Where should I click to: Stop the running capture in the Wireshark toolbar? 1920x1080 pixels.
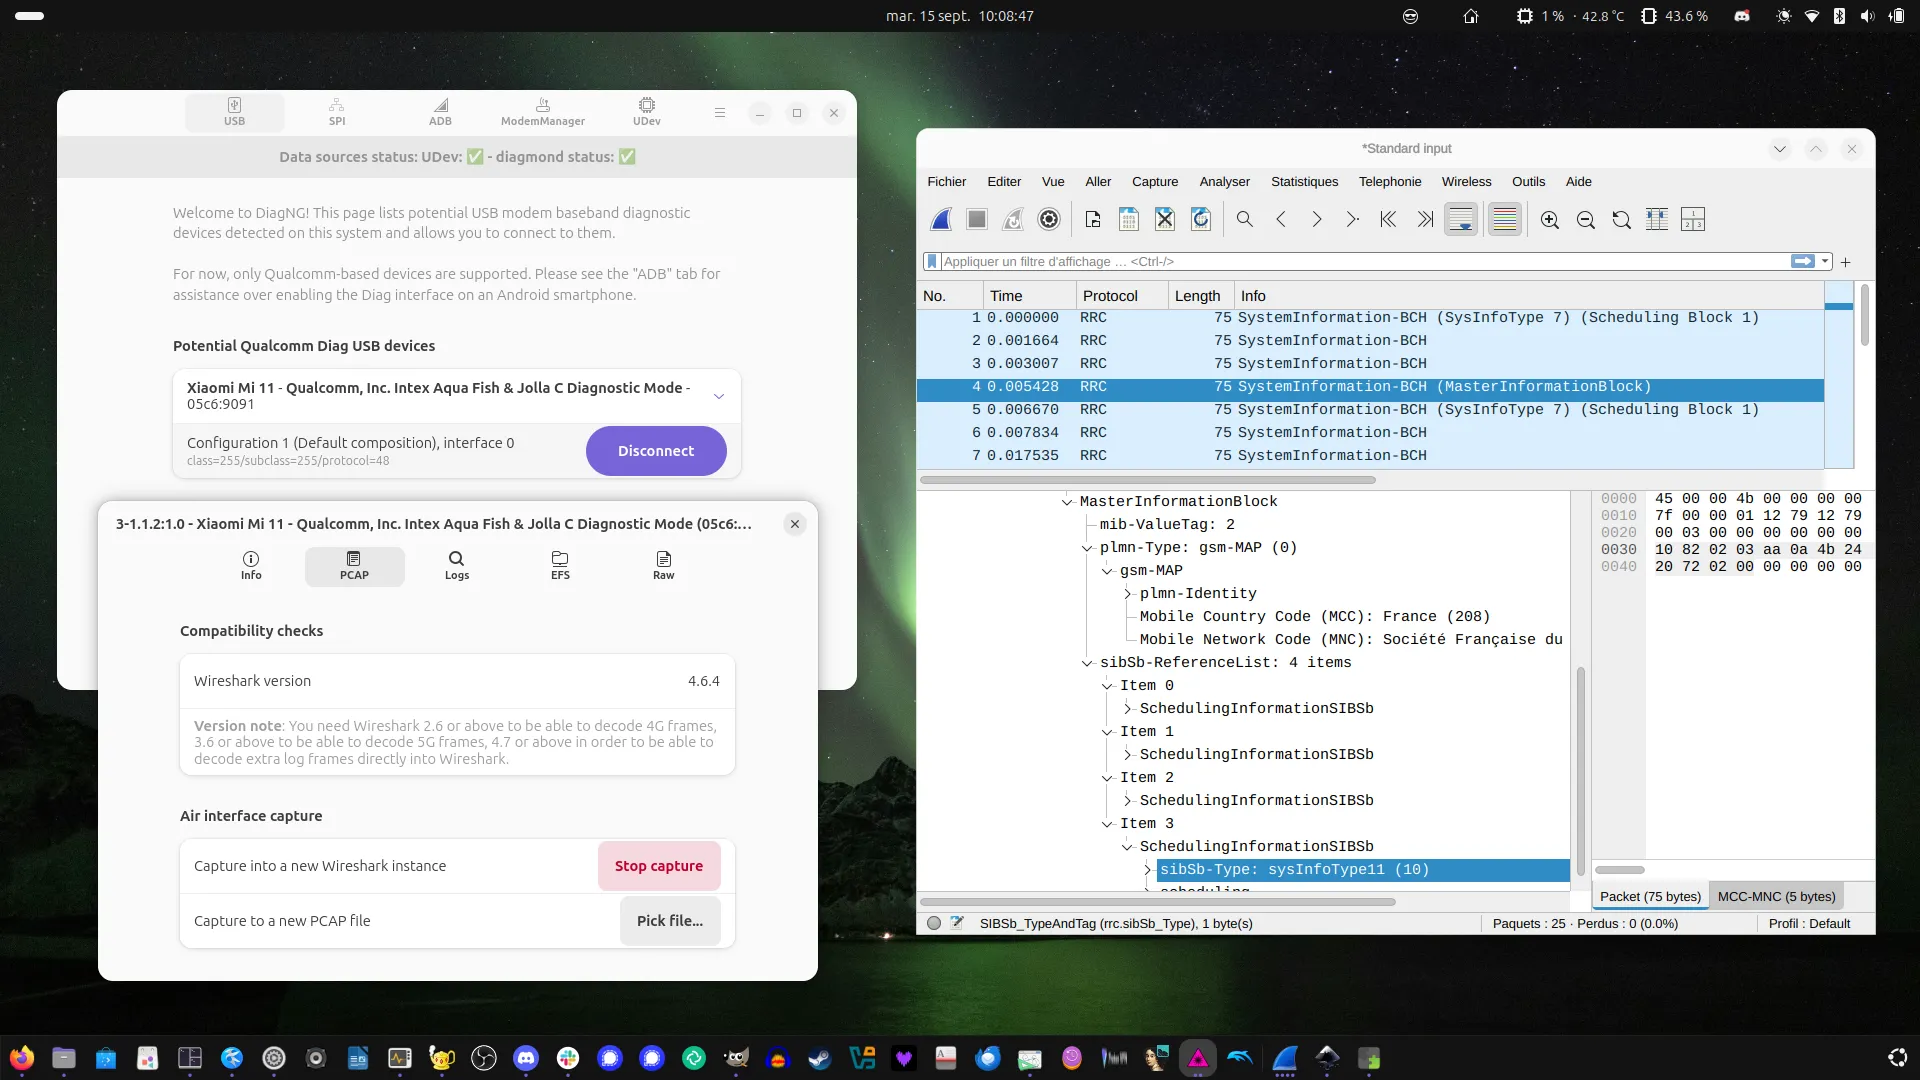point(977,219)
